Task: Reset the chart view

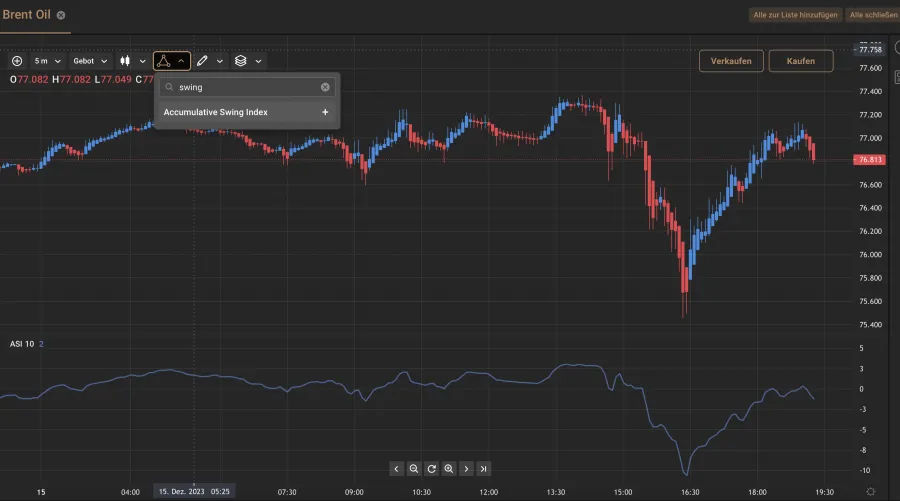Action: pos(432,469)
